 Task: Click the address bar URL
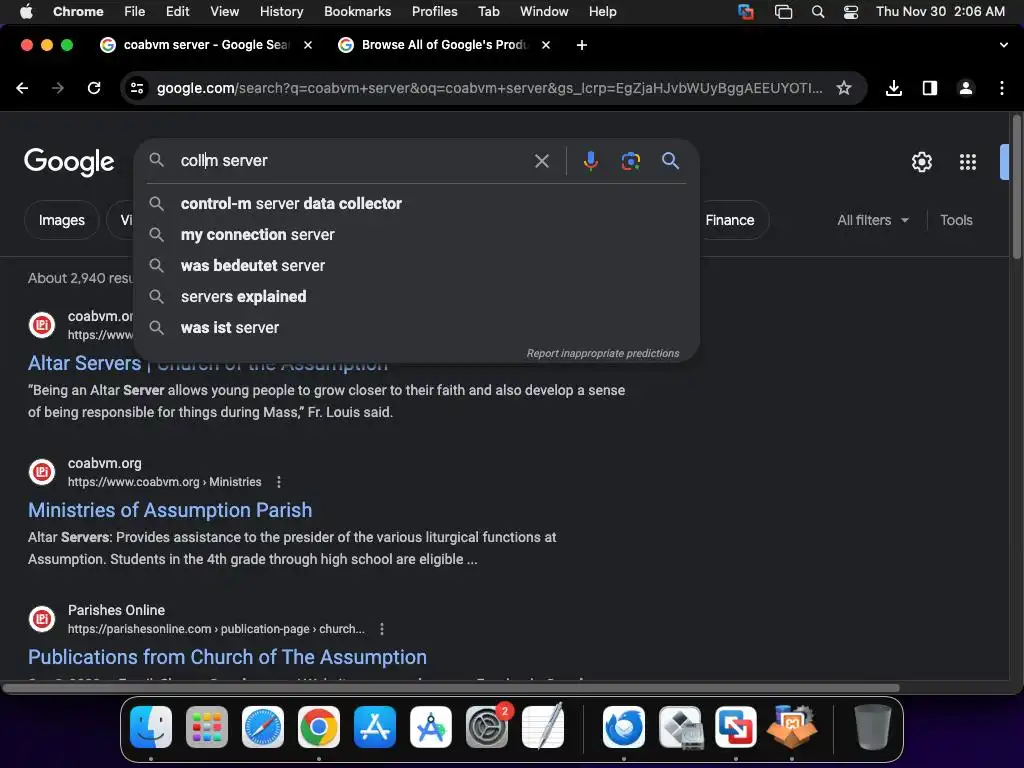coord(489,88)
